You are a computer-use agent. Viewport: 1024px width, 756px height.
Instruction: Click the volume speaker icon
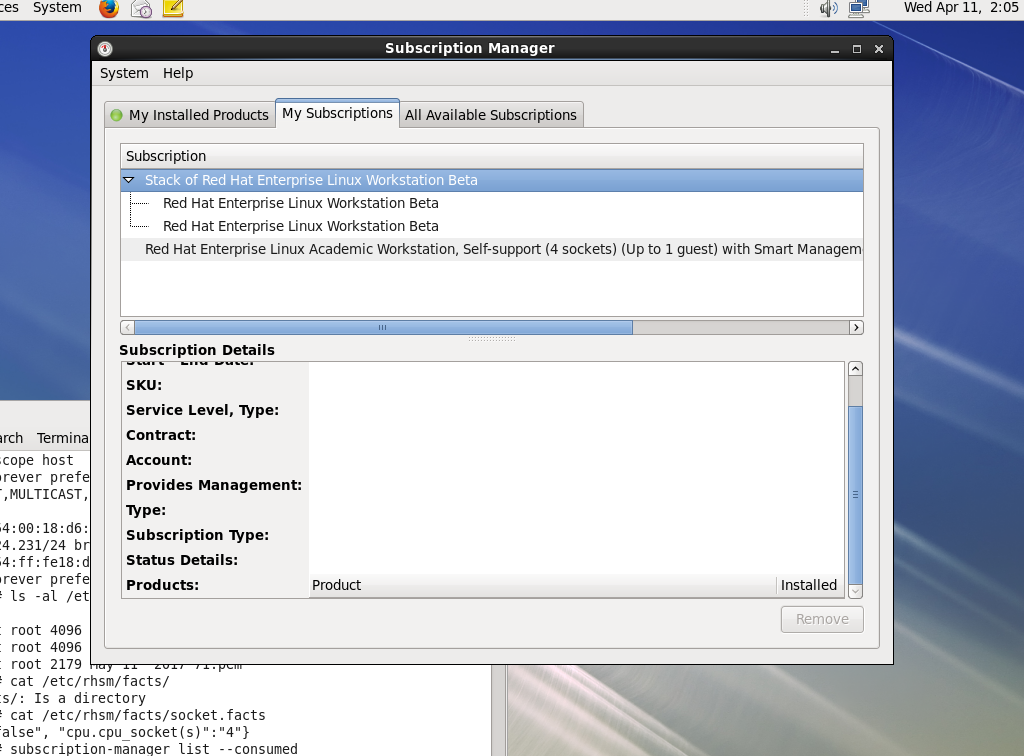(829, 8)
